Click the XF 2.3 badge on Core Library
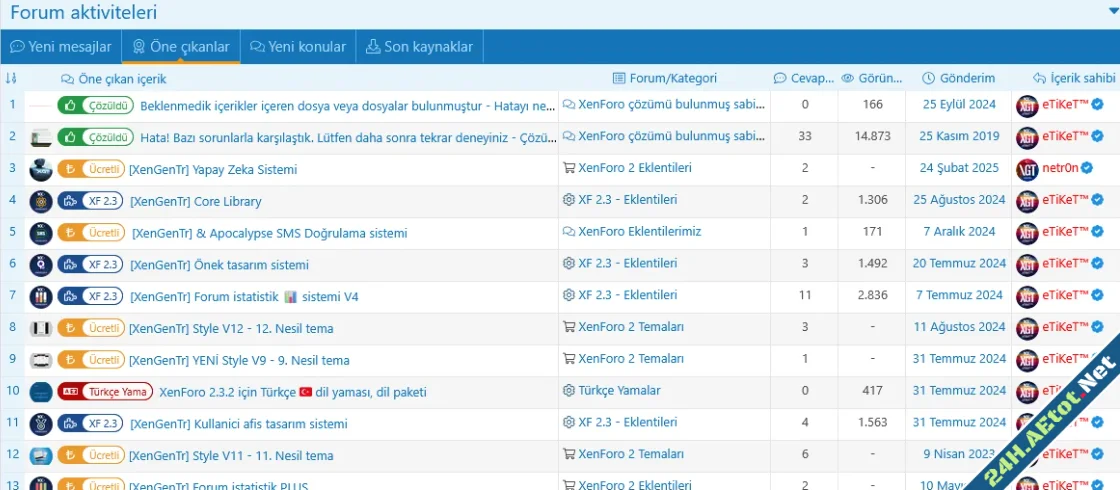Image resolution: width=1120 pixels, height=490 pixels. click(x=91, y=201)
